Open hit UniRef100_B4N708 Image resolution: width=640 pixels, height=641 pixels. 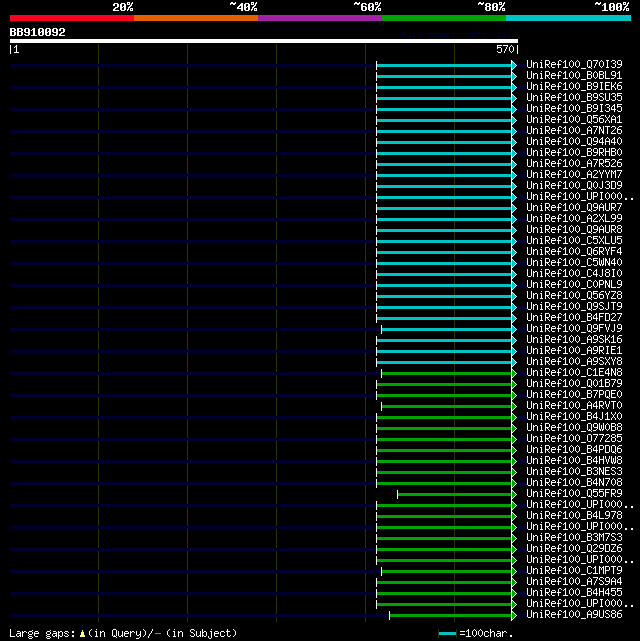[574, 482]
